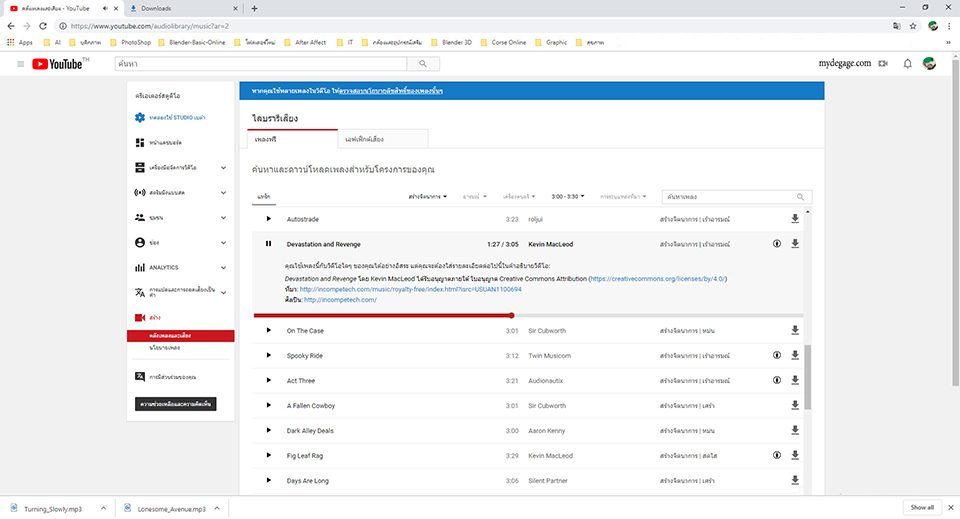
Task: Open the attribution filter dropdown
Action: click(x=623, y=196)
